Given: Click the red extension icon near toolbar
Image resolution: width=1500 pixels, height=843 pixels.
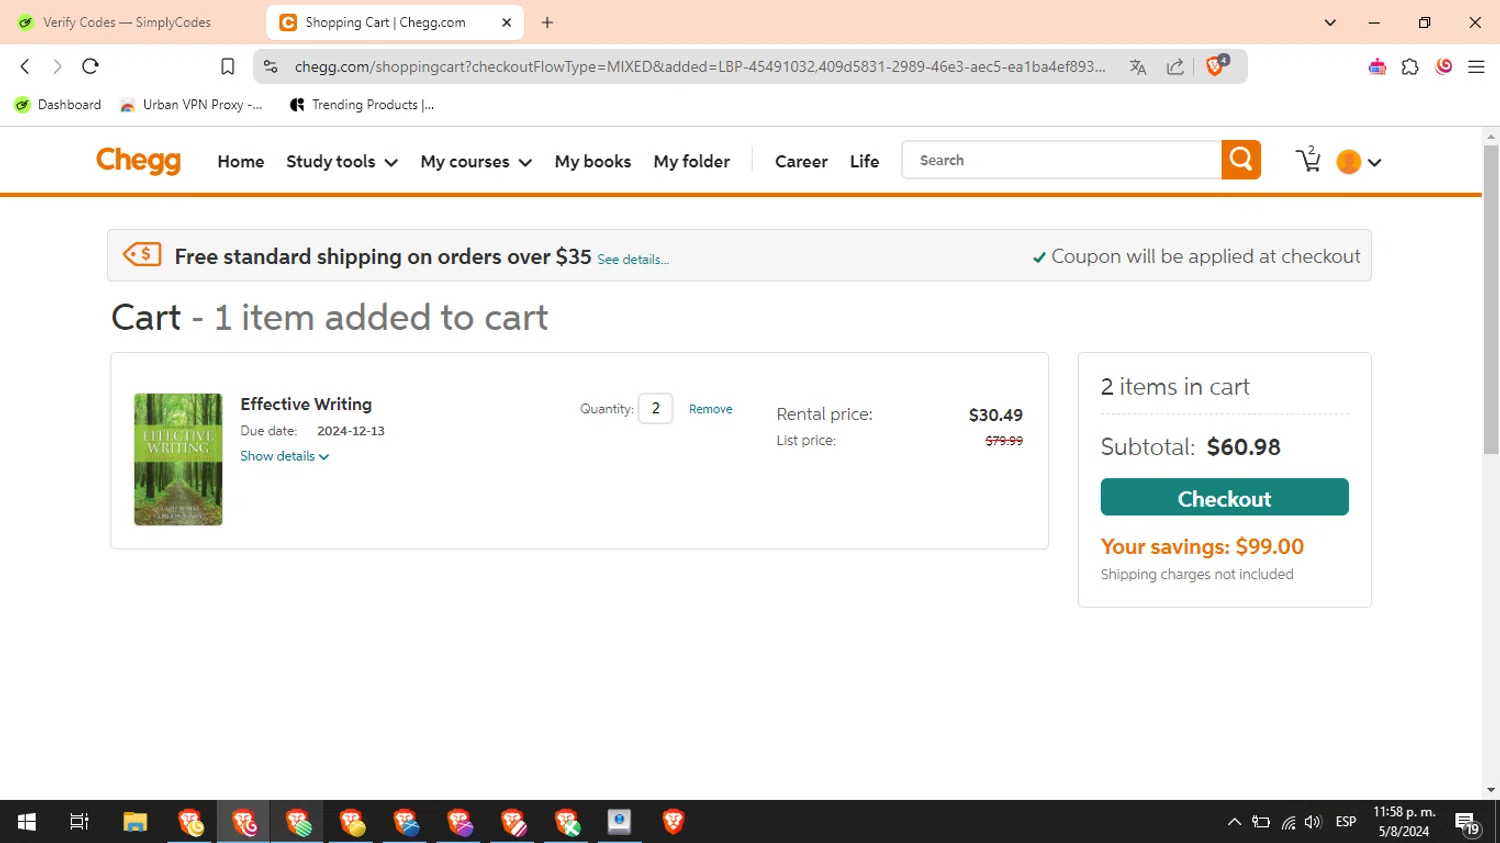Looking at the screenshot, I should click(x=1377, y=67).
